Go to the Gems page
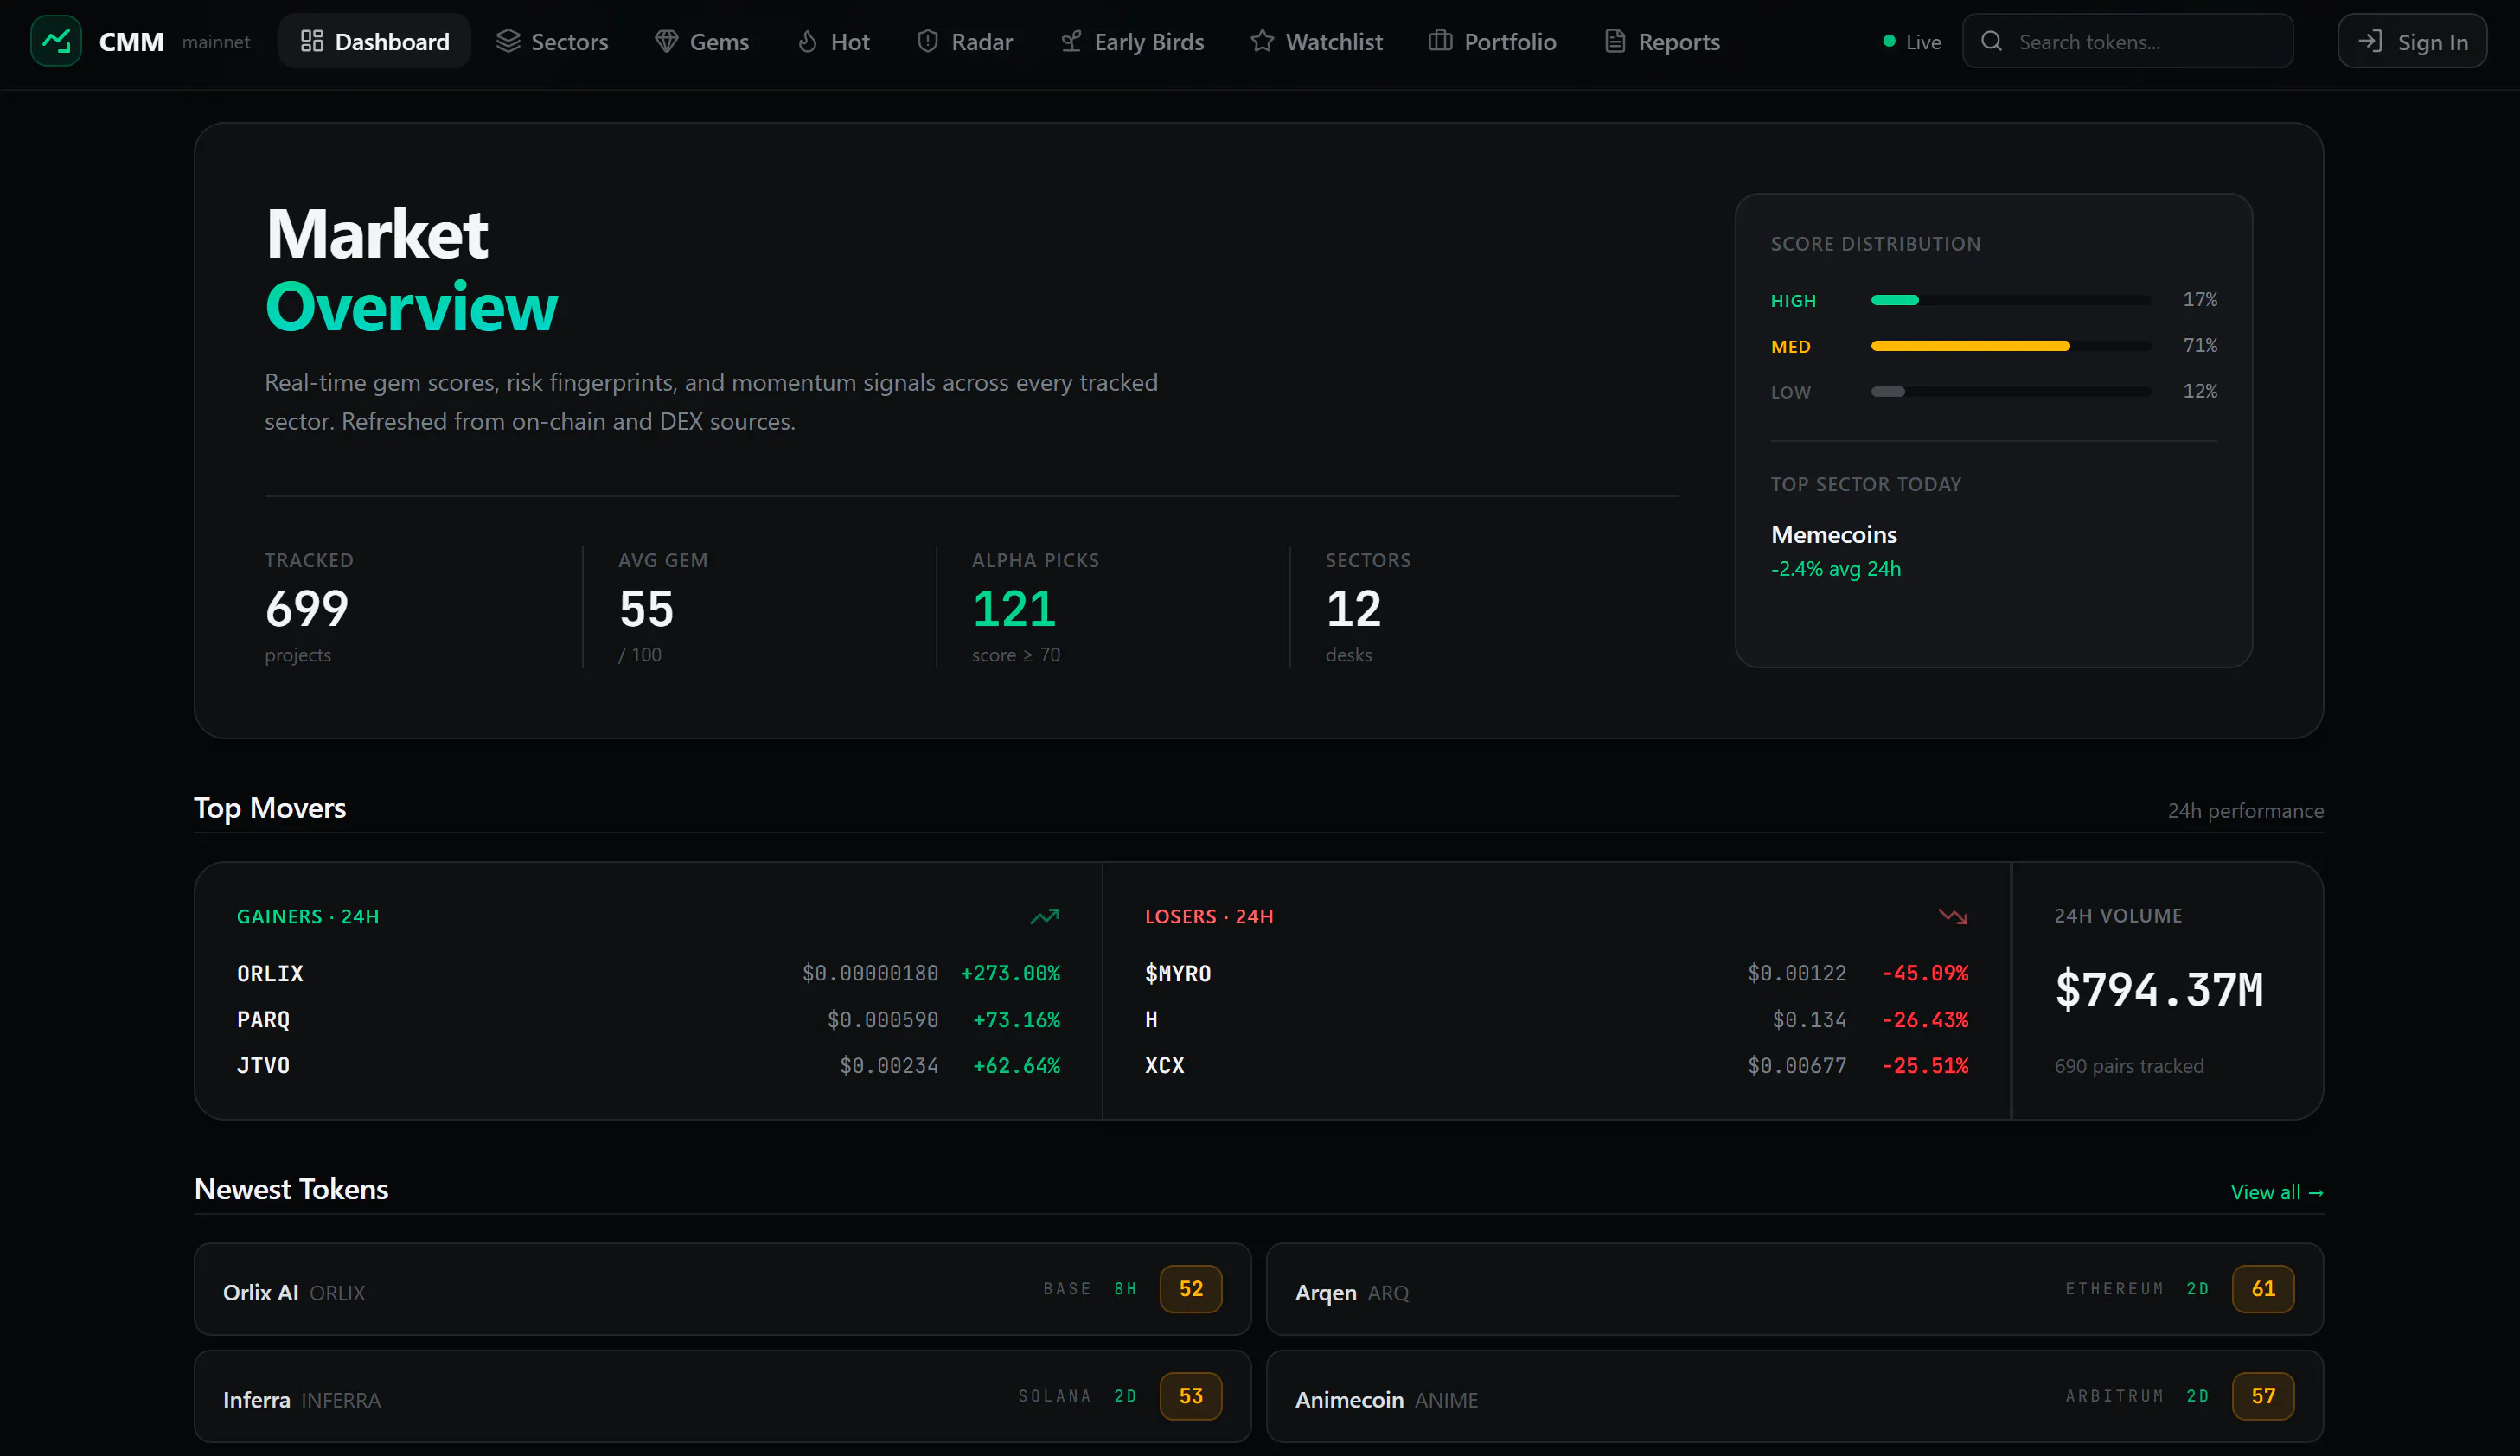2520x1456 pixels. (702, 41)
